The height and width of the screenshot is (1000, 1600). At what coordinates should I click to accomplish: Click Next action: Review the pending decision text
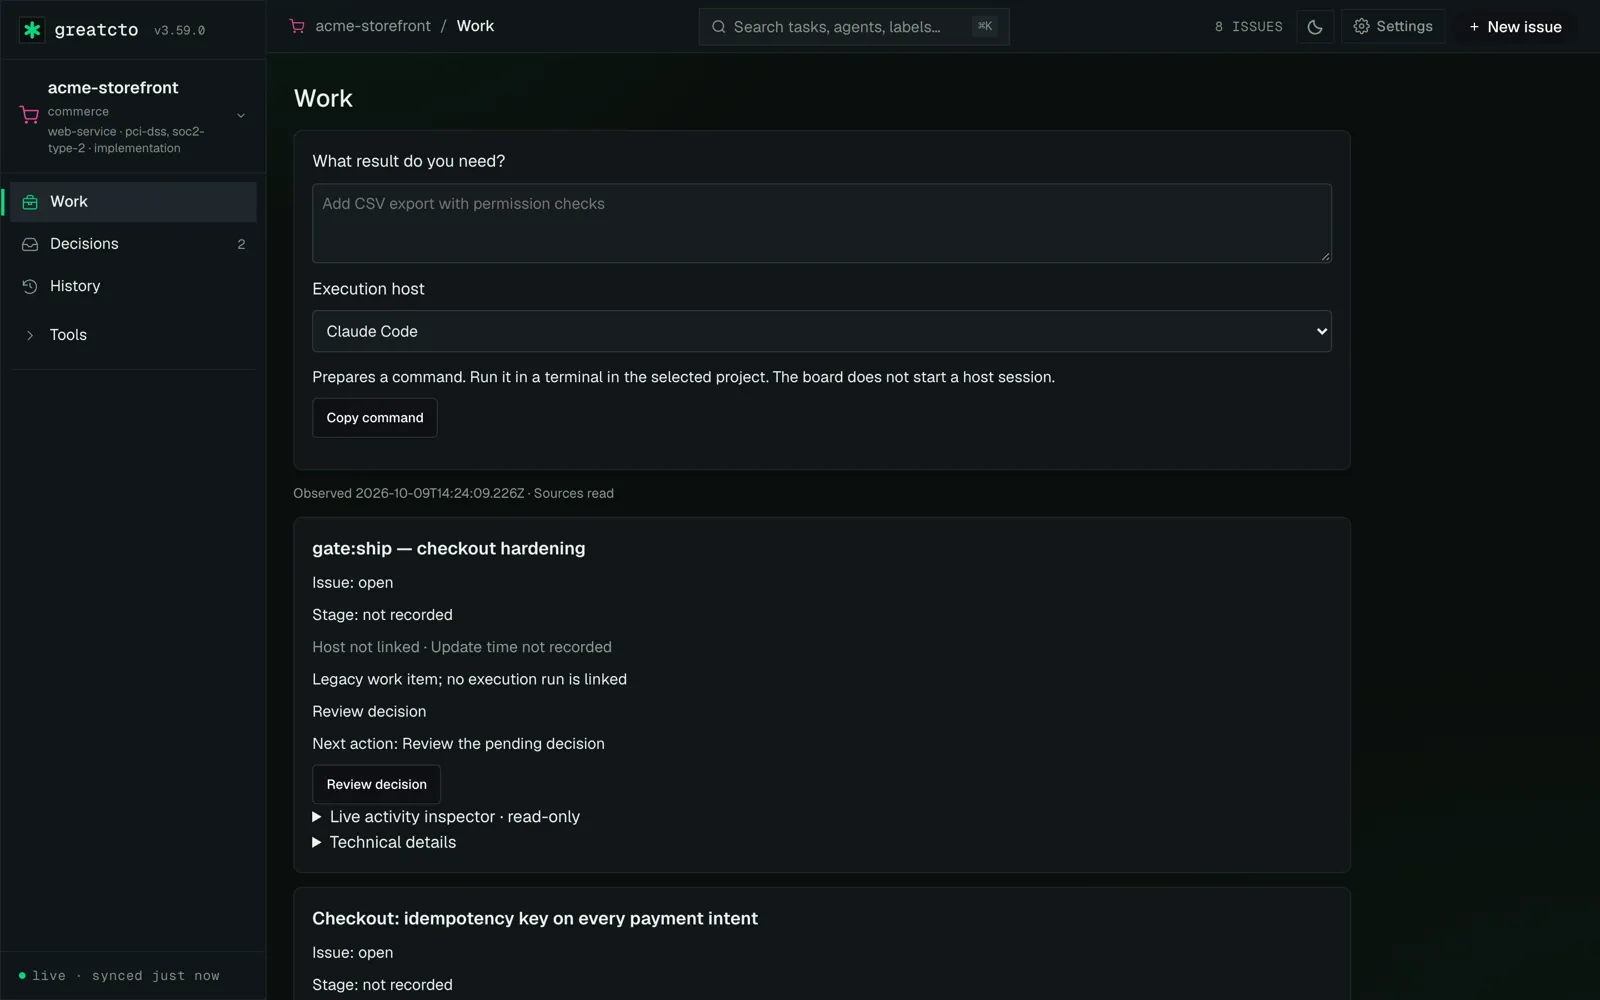(x=458, y=744)
